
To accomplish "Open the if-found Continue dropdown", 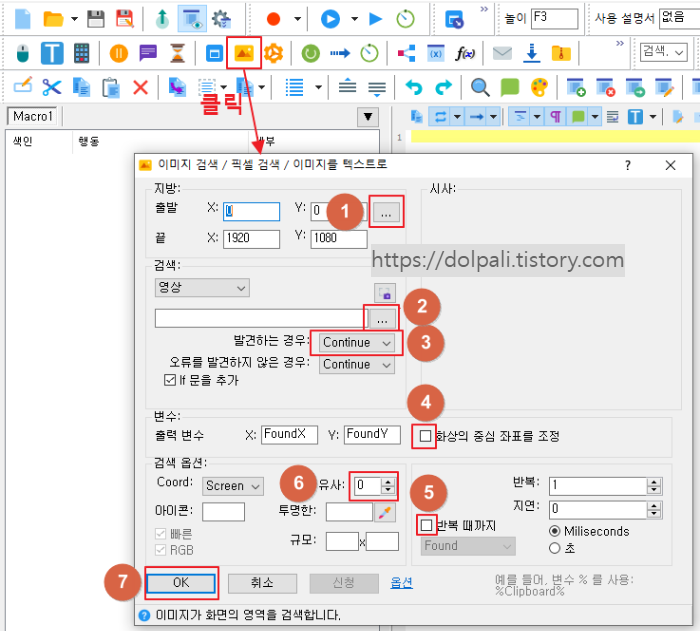I will point(357,343).
